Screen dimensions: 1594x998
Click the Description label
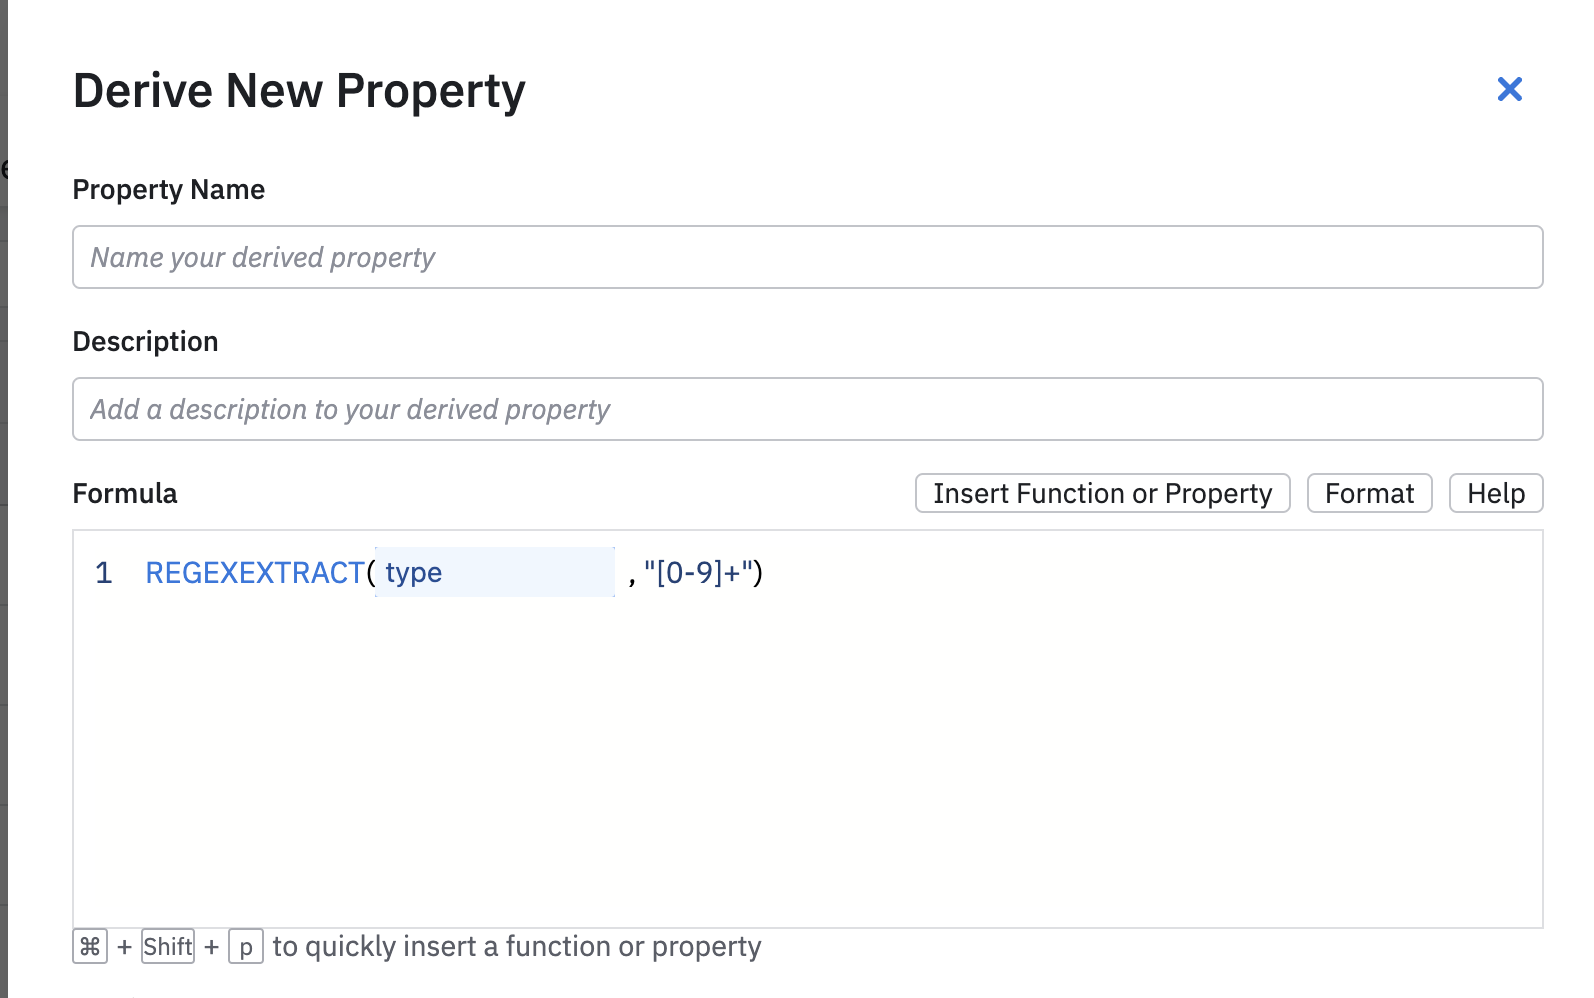point(145,342)
